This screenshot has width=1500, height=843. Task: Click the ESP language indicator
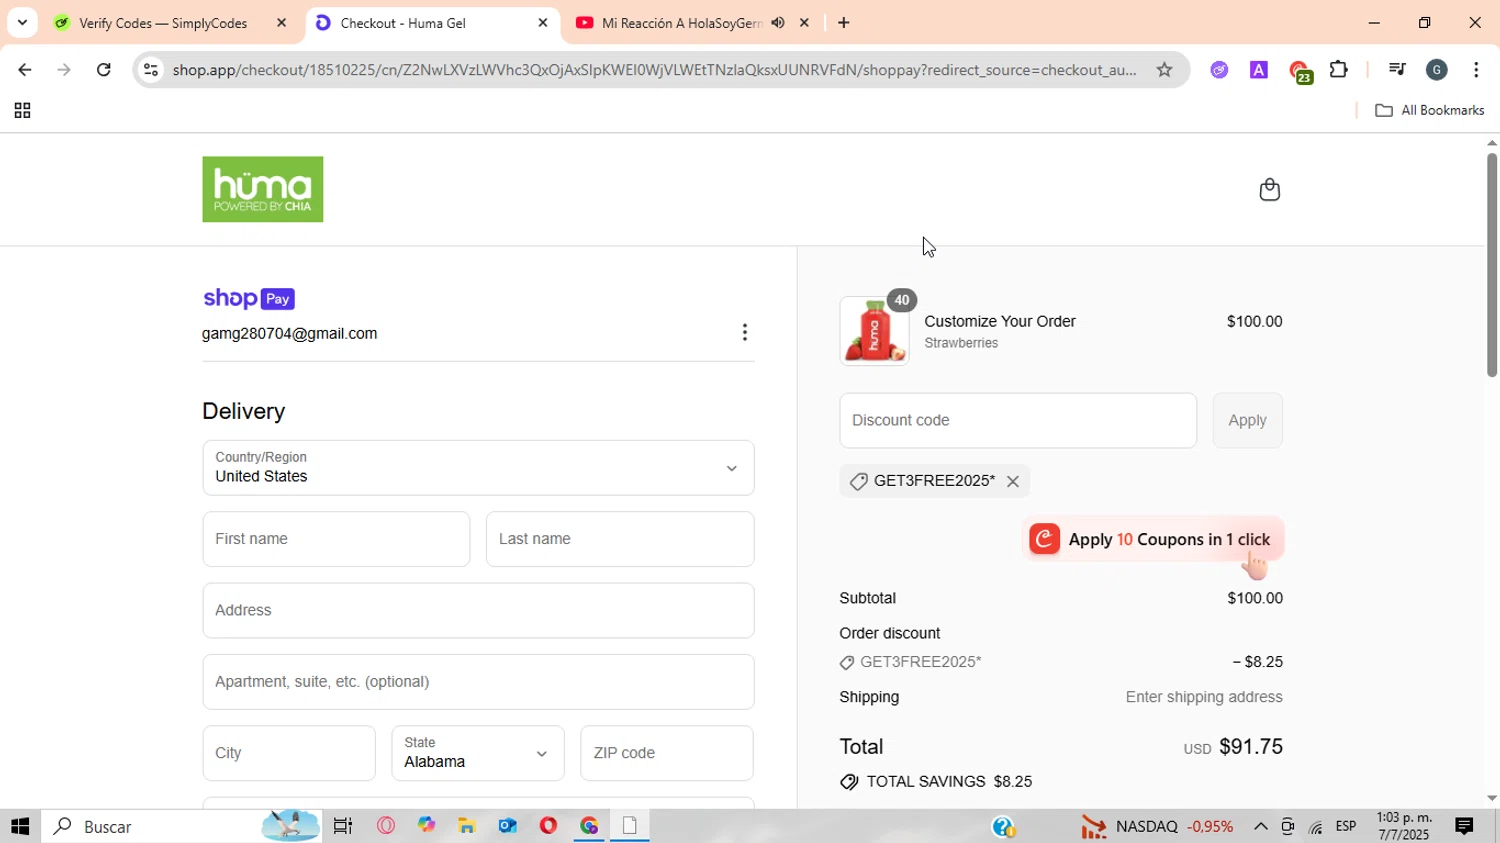[1346, 827]
